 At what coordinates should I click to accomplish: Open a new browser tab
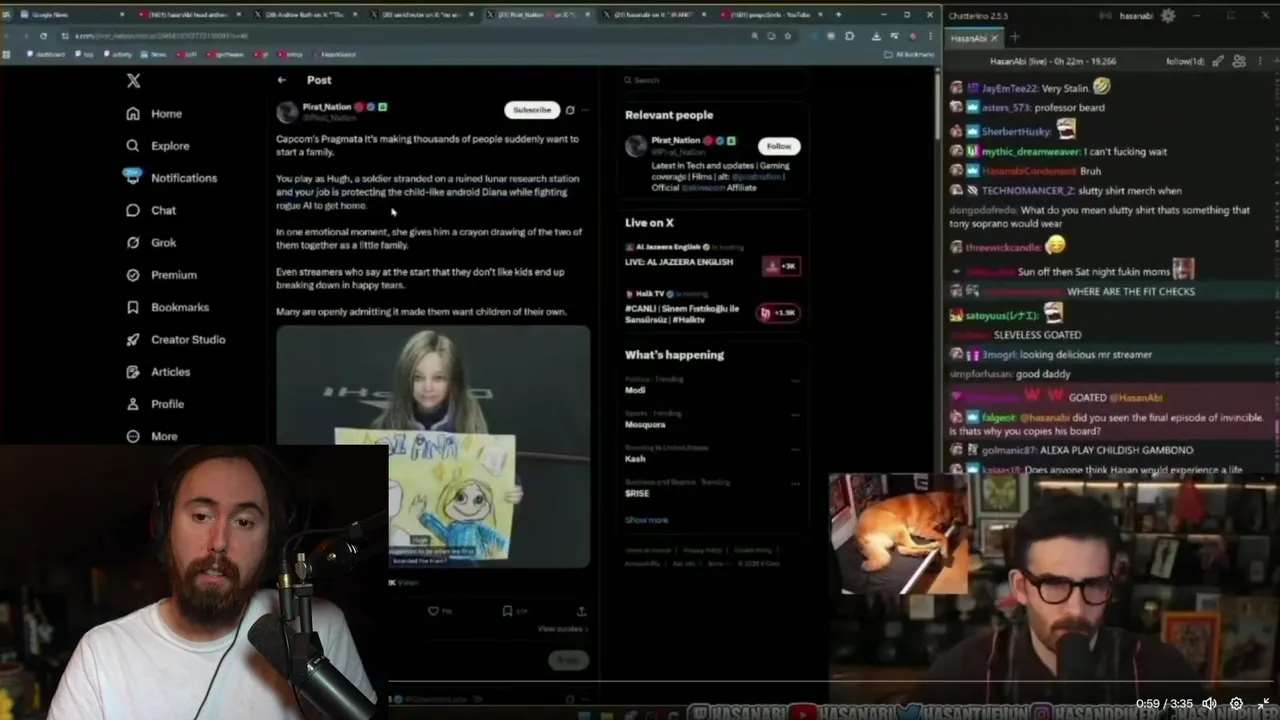point(837,15)
